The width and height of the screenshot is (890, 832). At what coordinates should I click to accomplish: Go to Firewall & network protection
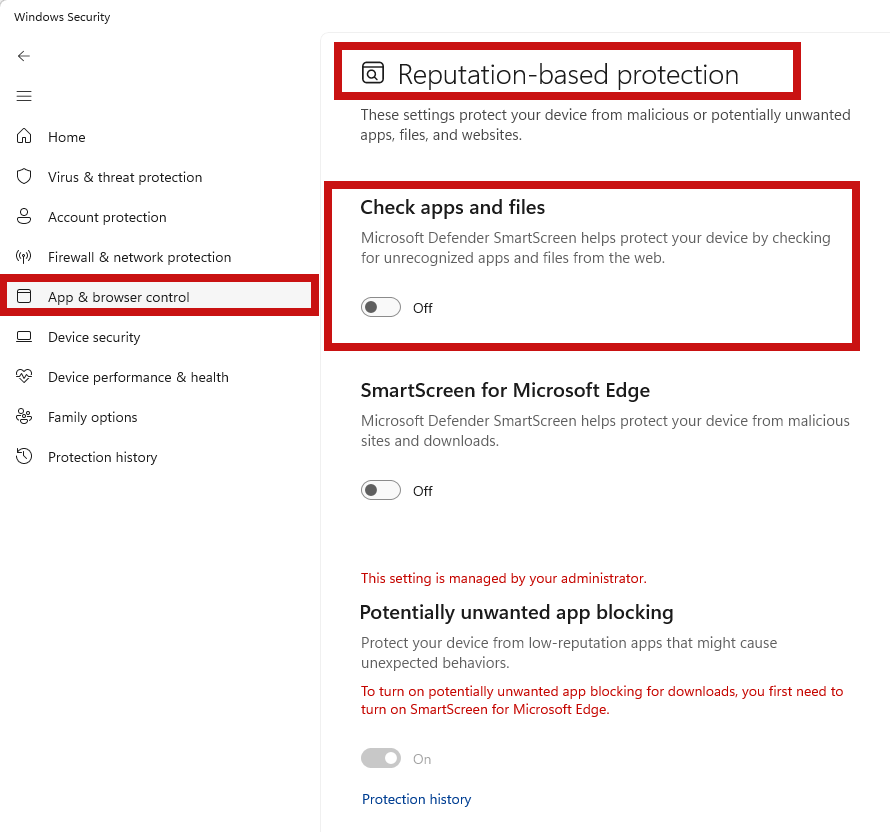(139, 257)
